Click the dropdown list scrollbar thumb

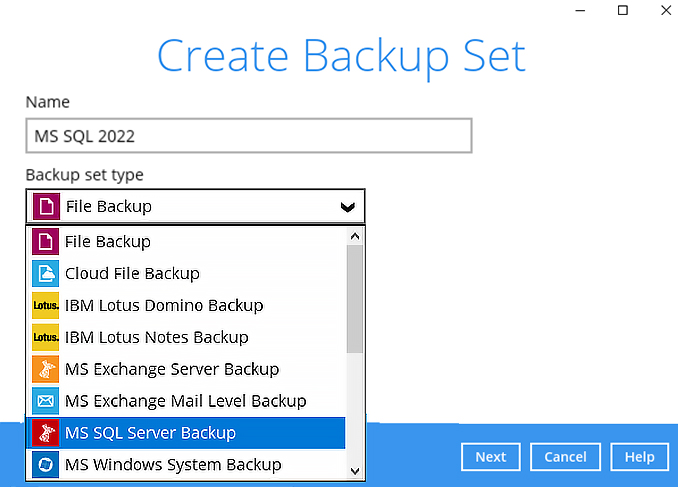click(355, 299)
